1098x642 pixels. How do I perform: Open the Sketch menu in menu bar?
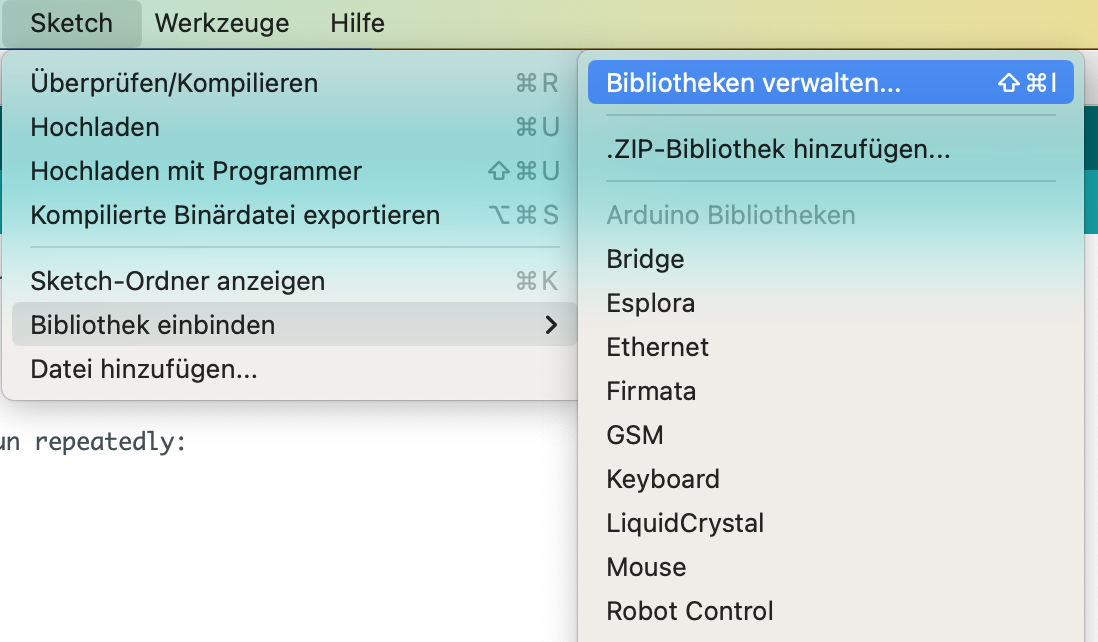[71, 23]
